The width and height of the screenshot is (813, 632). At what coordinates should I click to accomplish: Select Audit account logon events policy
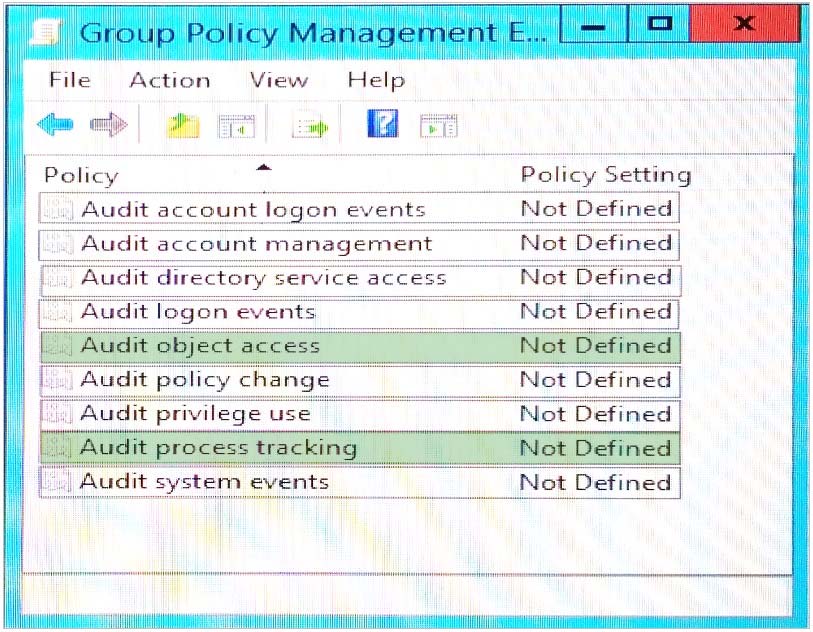tap(359, 209)
